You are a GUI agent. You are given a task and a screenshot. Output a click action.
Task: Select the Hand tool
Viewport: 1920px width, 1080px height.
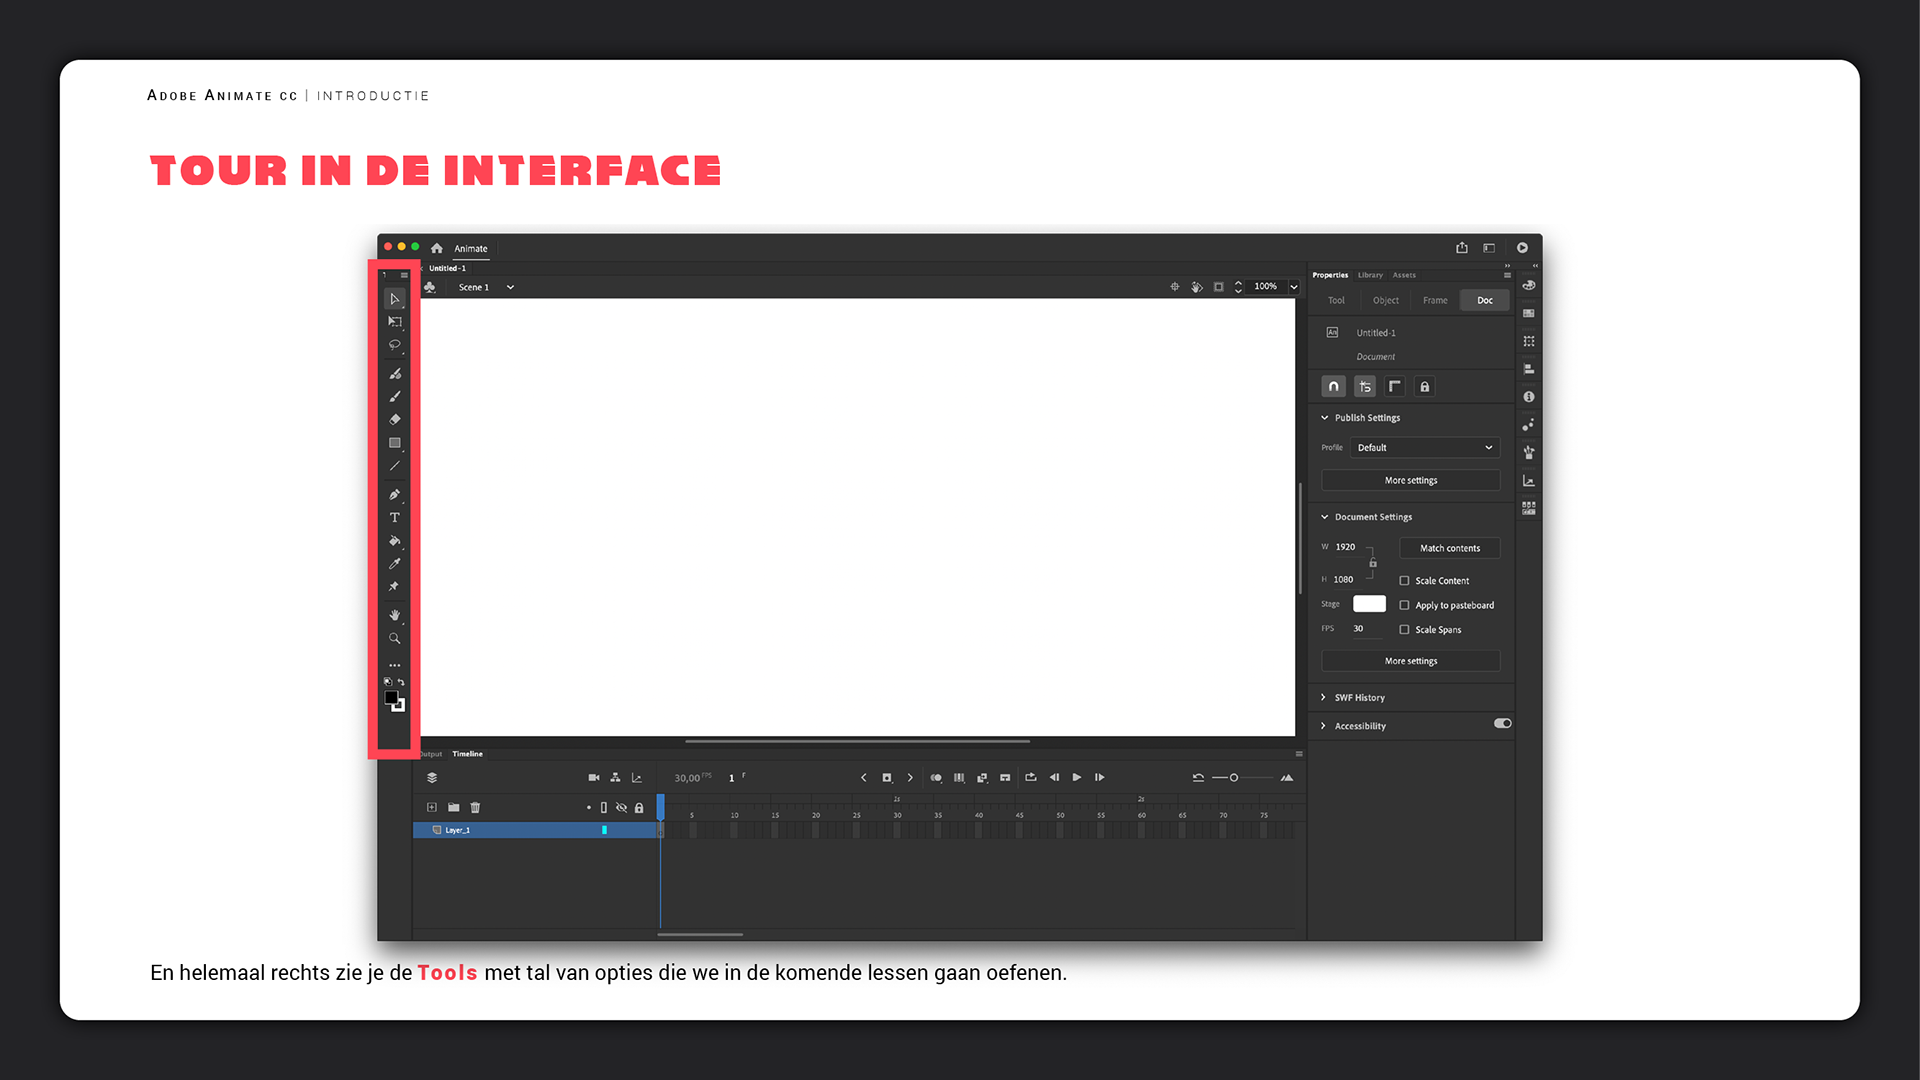[x=394, y=615]
